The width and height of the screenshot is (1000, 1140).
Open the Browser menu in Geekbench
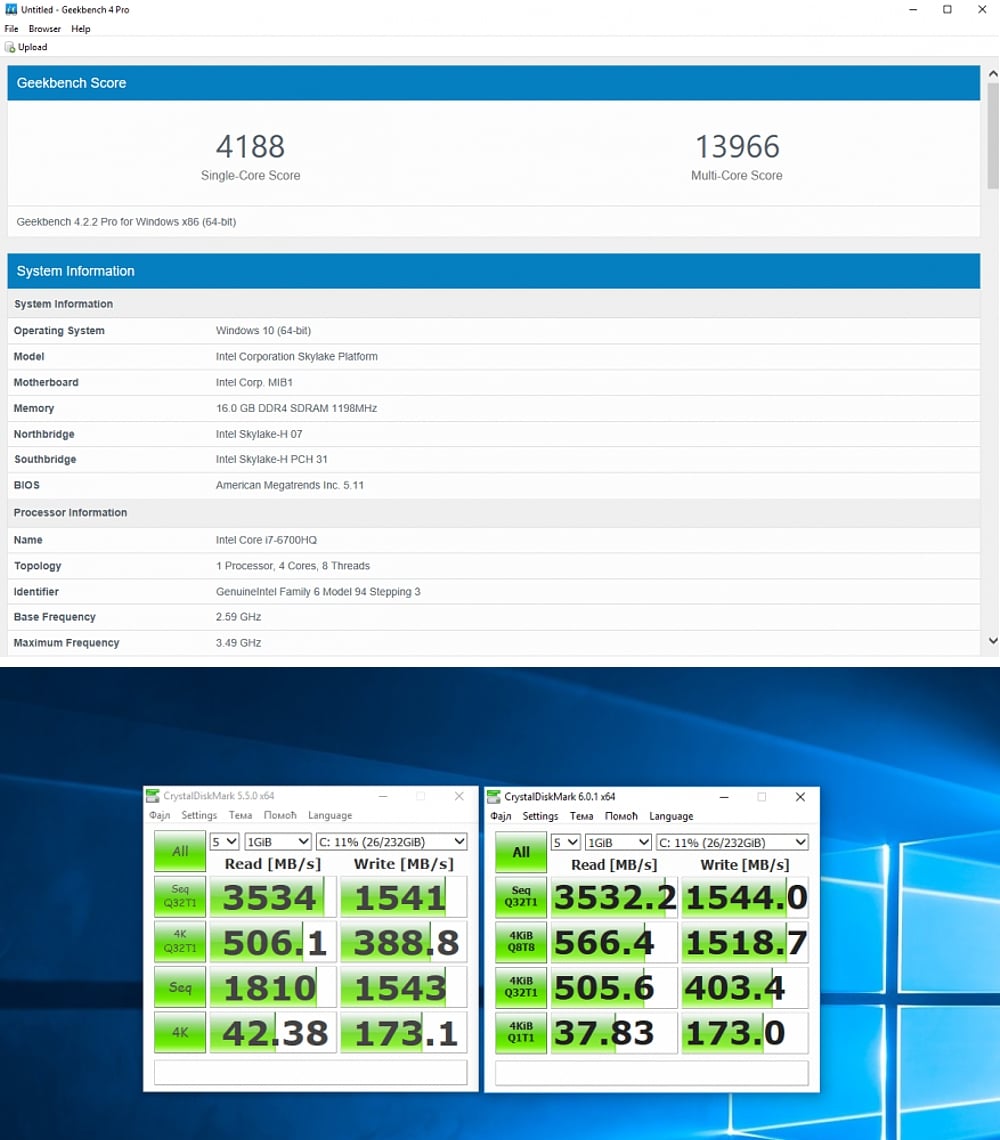pyautogui.click(x=44, y=29)
